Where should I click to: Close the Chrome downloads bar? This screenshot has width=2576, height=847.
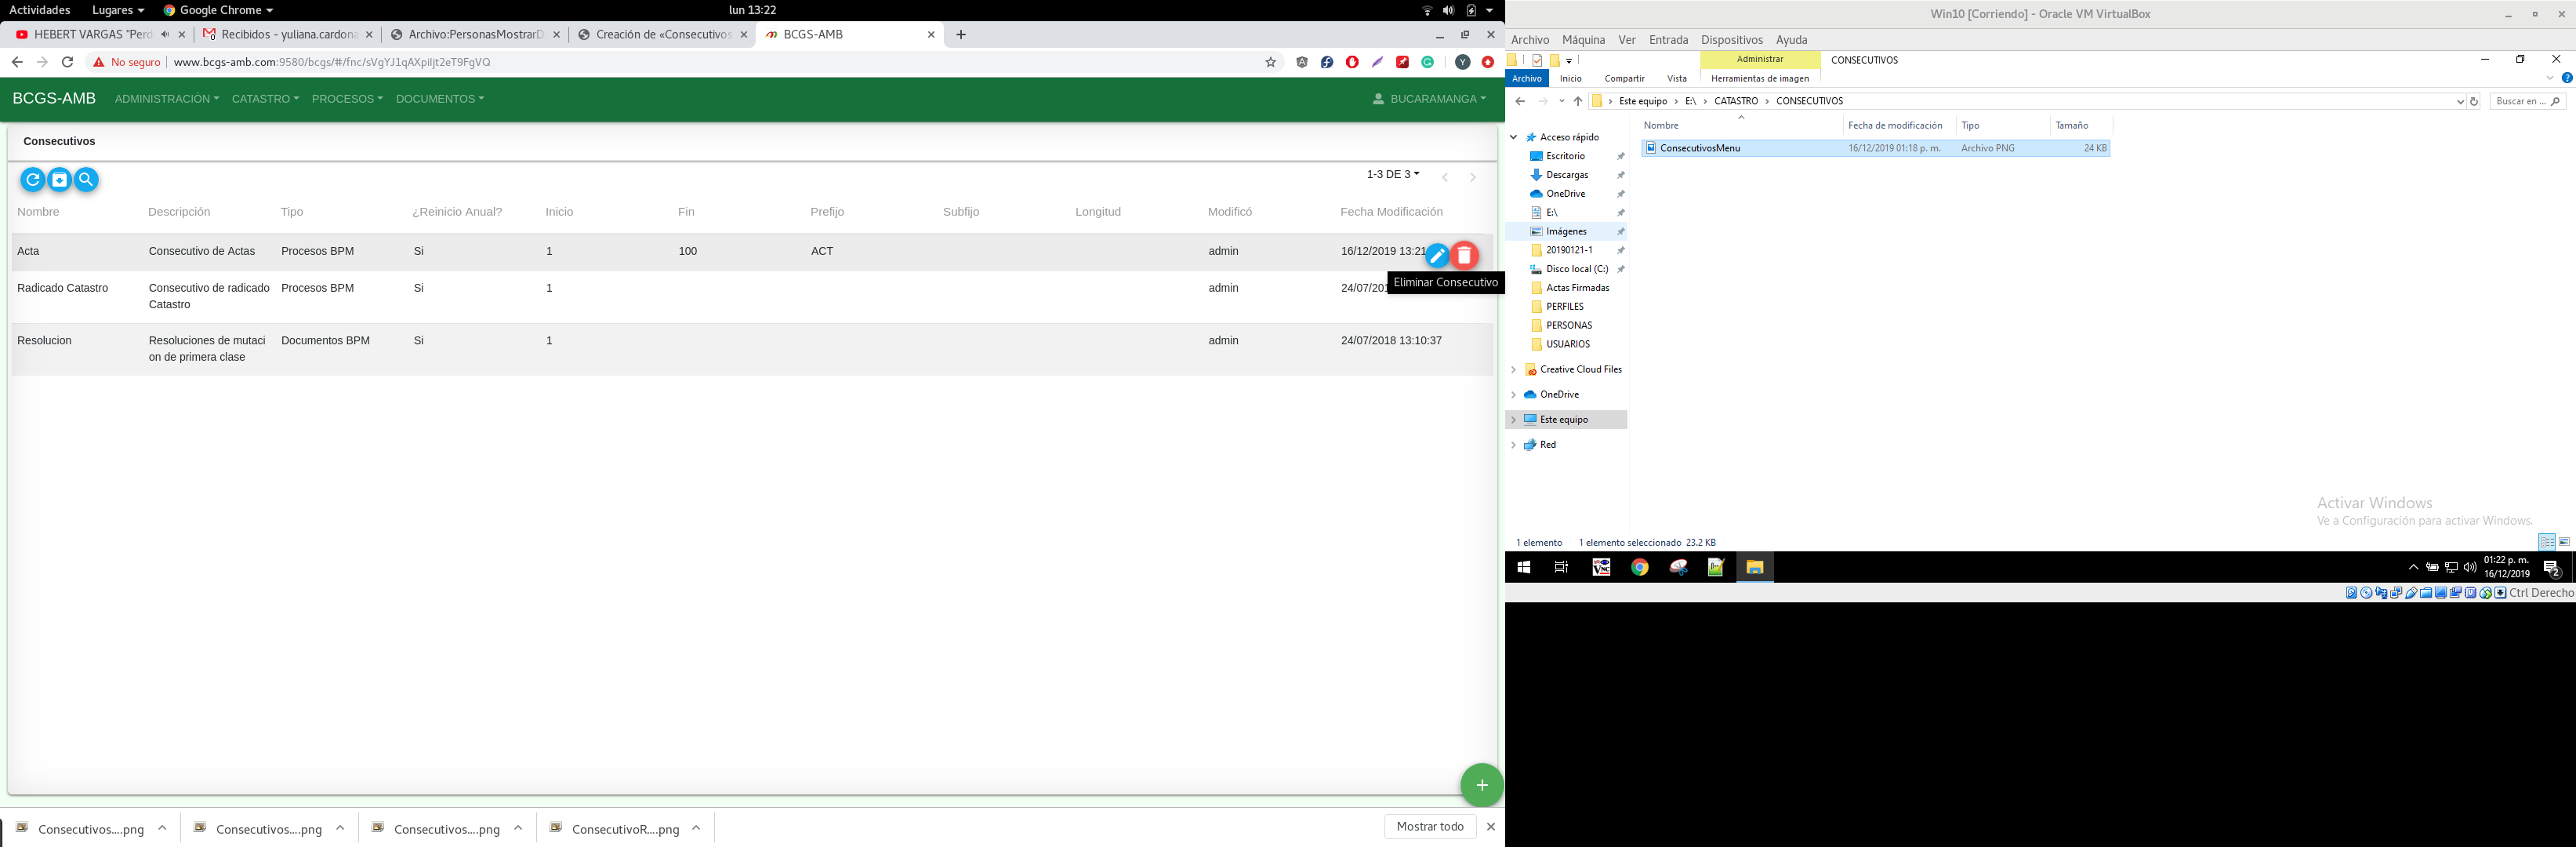(x=1491, y=827)
